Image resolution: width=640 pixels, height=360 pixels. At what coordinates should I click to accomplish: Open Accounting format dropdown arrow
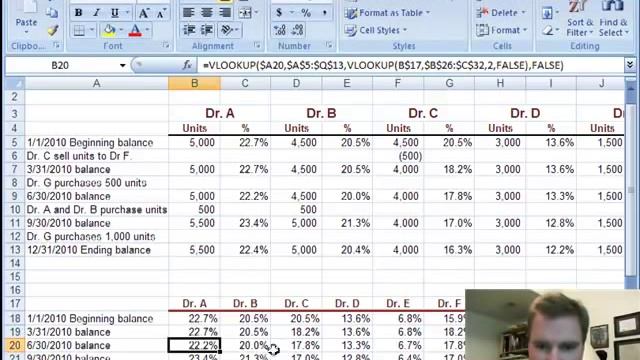(291, 13)
